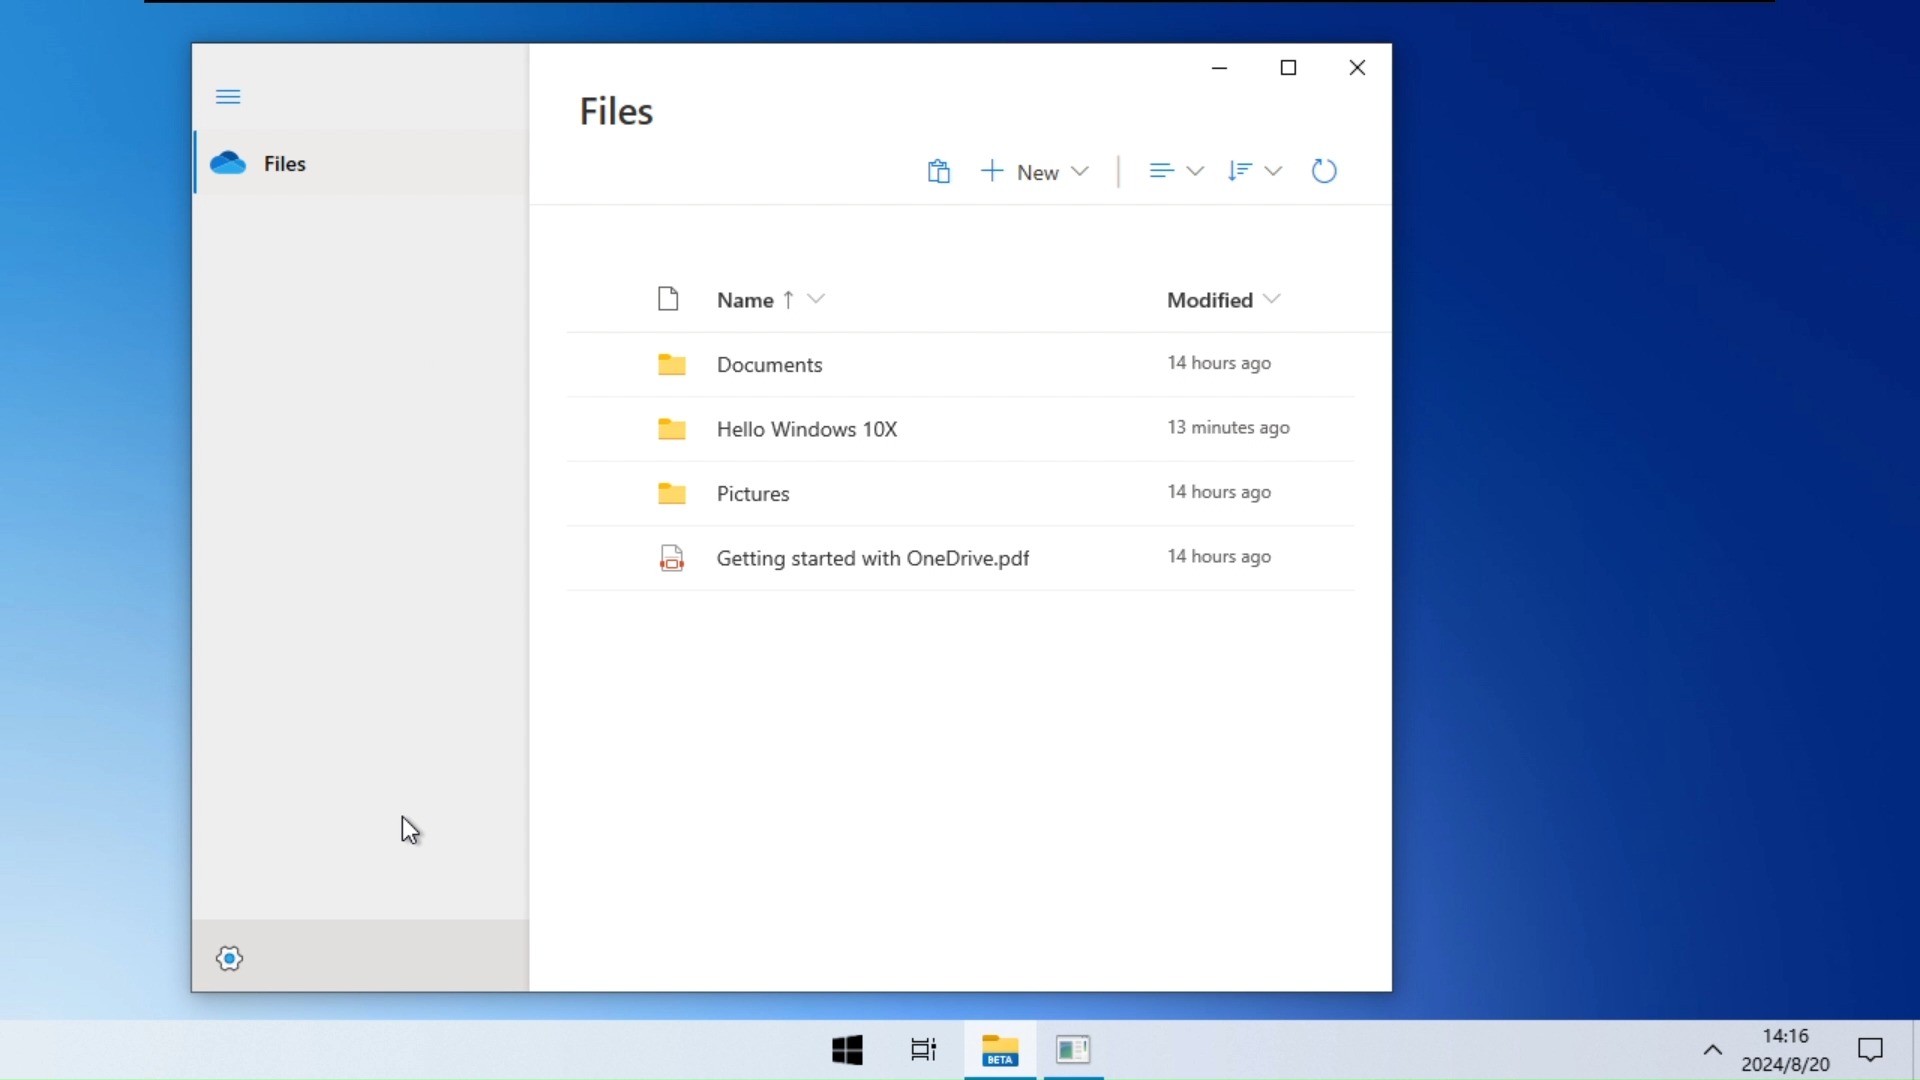Open Hello Windows 10X folder
Screen dimensions: 1920x1080
(x=806, y=429)
